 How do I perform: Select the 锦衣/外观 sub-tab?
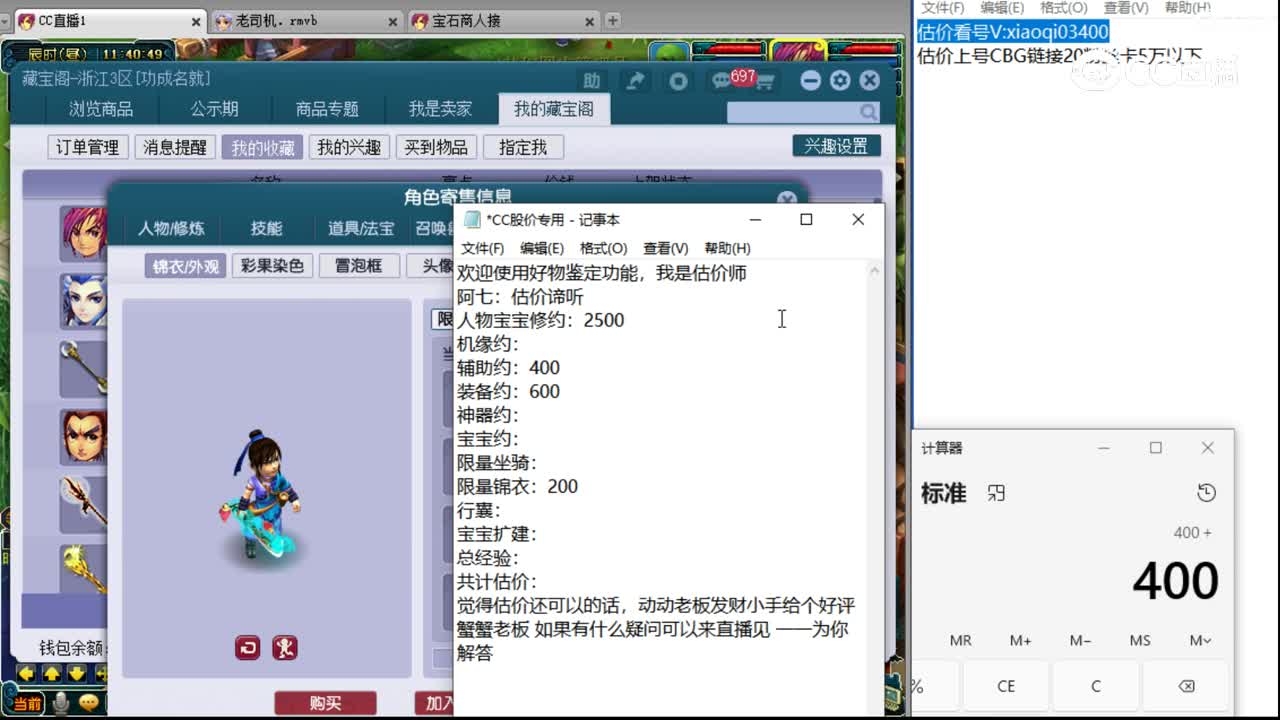(x=185, y=266)
